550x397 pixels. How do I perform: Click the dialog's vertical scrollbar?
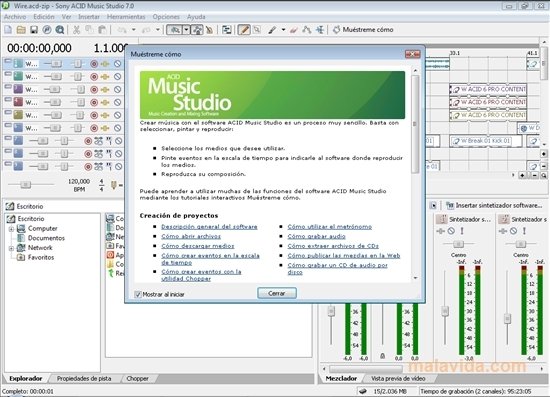pos(415,174)
